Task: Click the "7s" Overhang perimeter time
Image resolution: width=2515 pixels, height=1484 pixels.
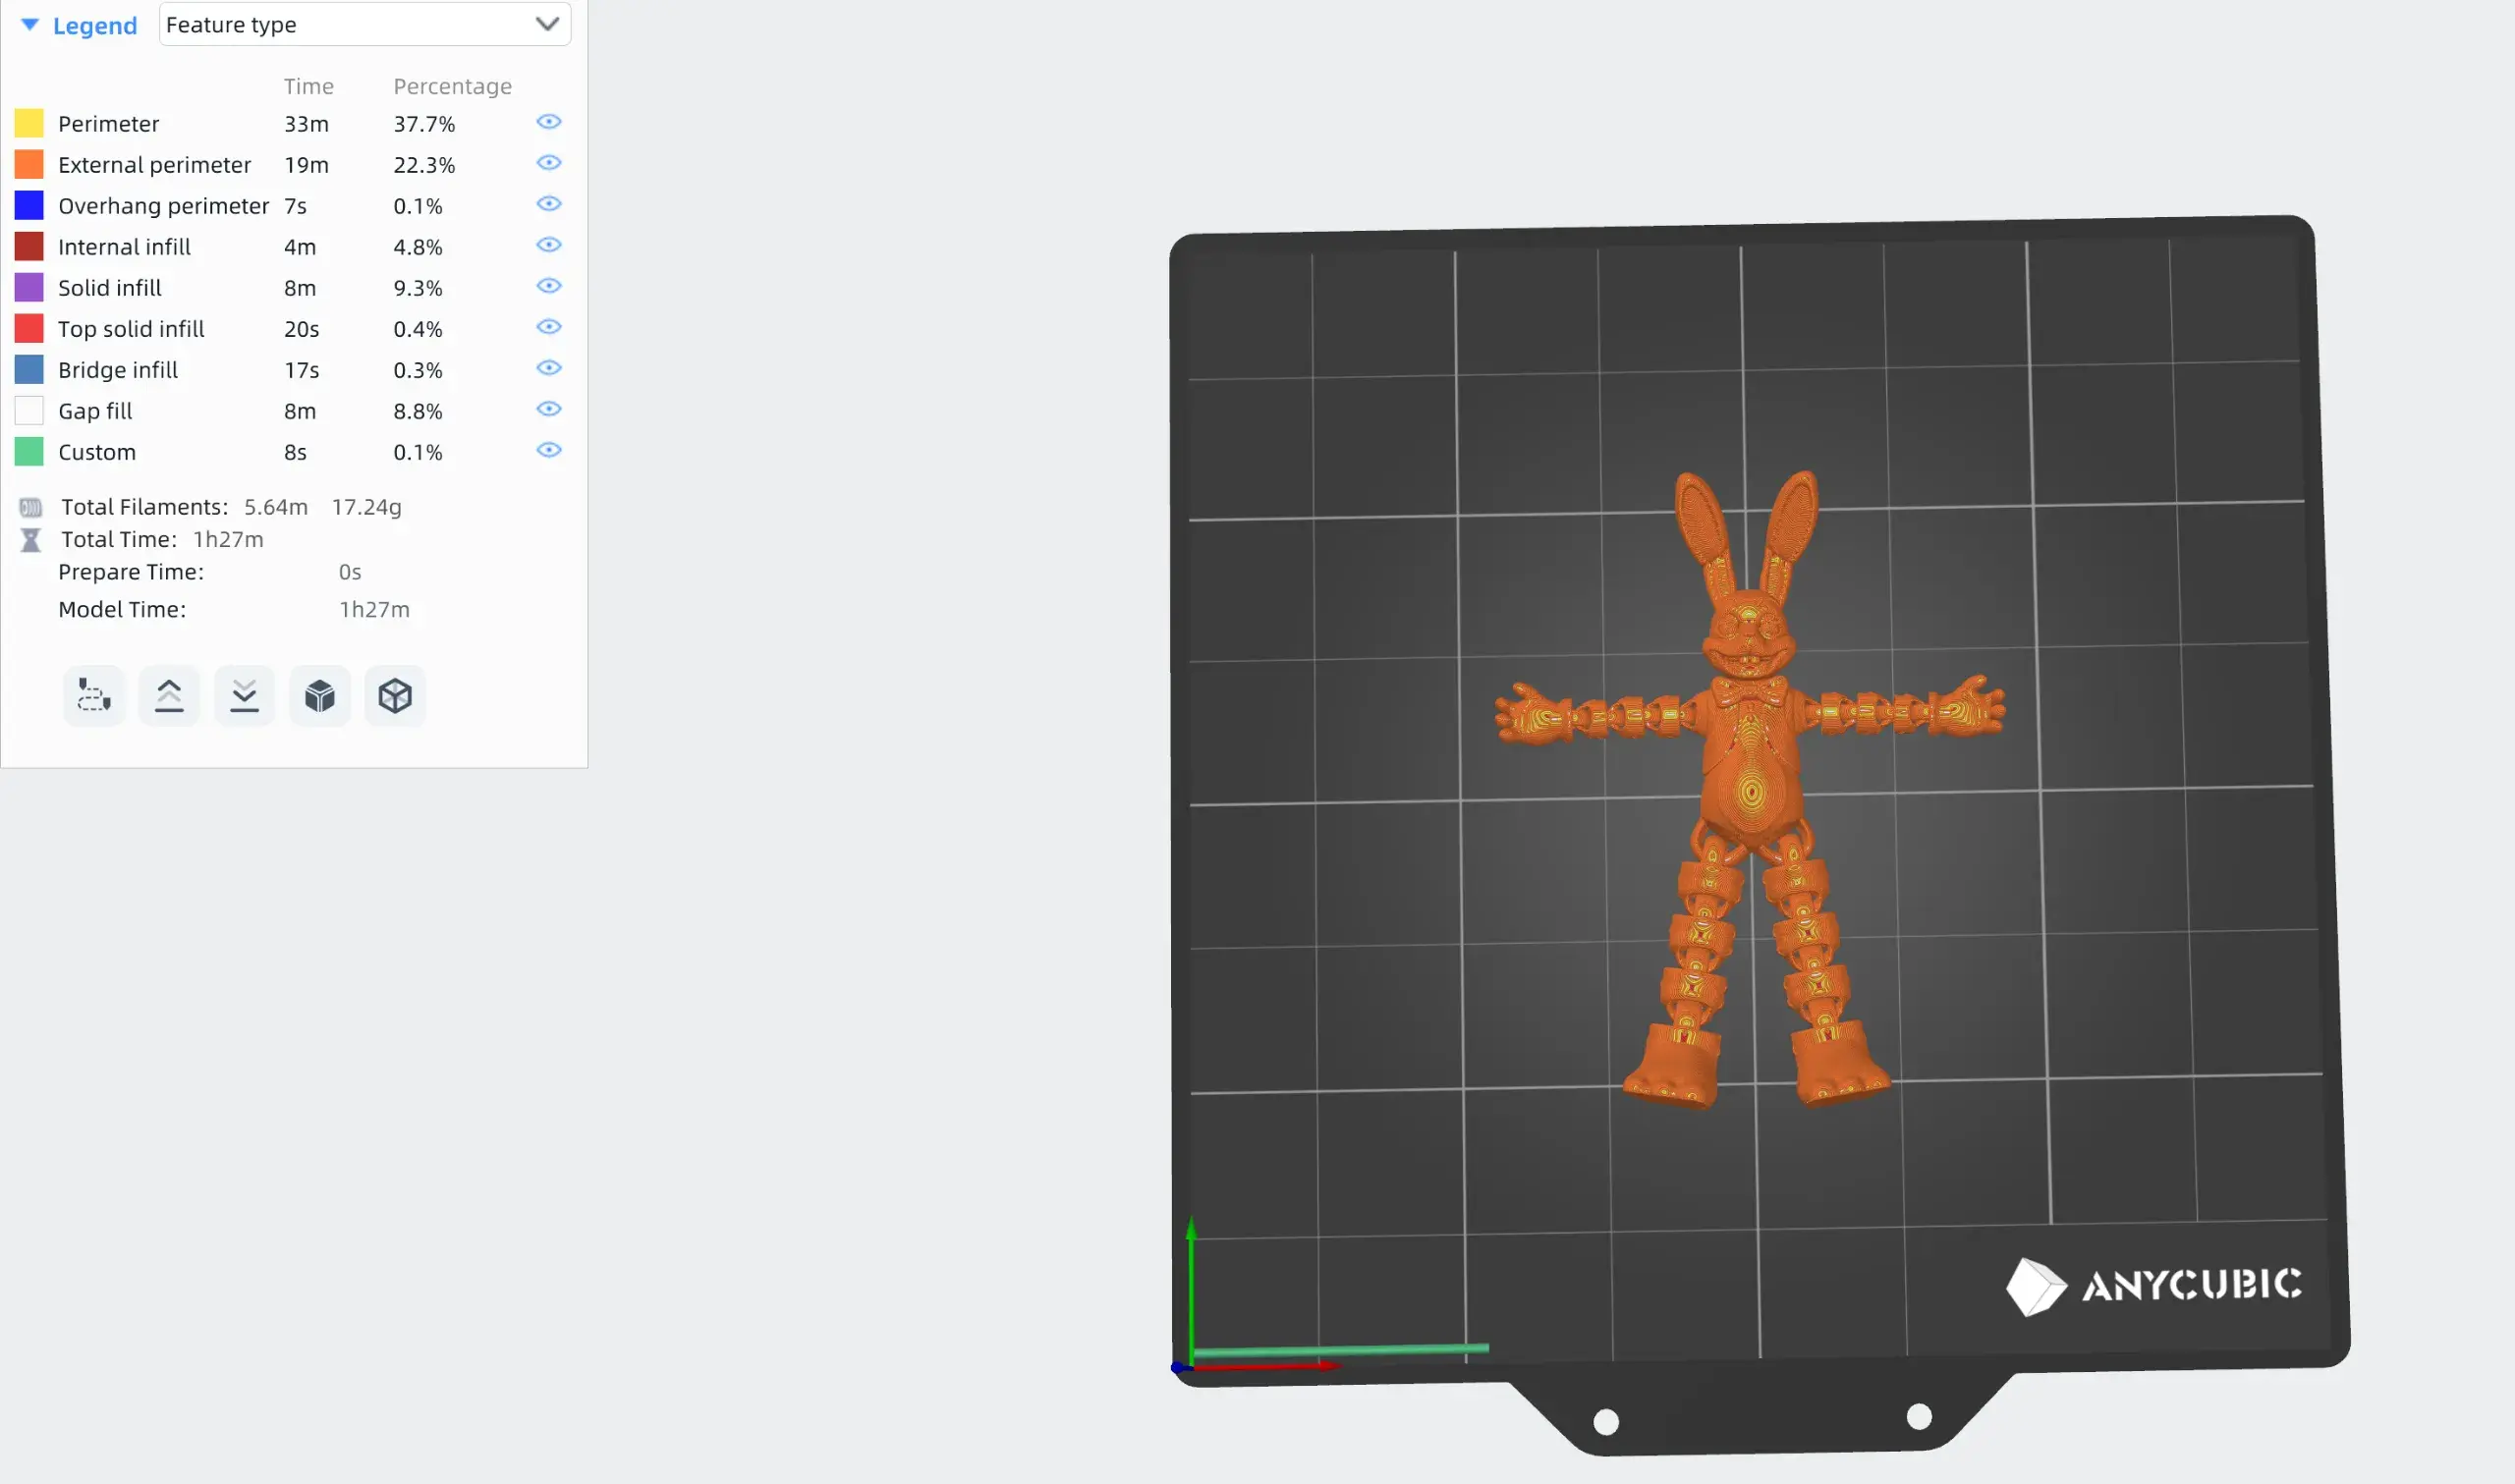Action: coord(295,205)
